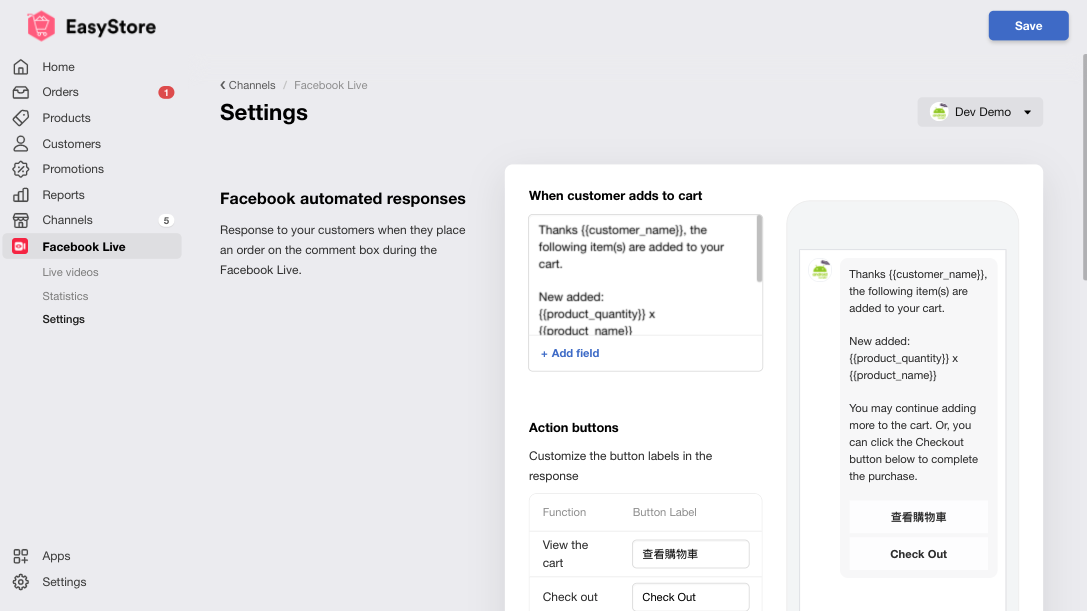Click the avatar in the message preview
1087x611 pixels.
click(x=820, y=270)
